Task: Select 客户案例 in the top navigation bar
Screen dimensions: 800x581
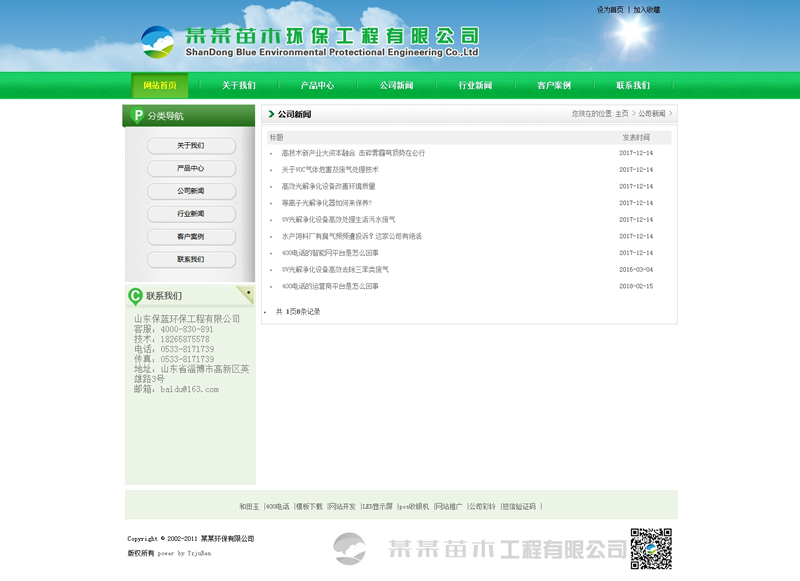Action: point(554,86)
